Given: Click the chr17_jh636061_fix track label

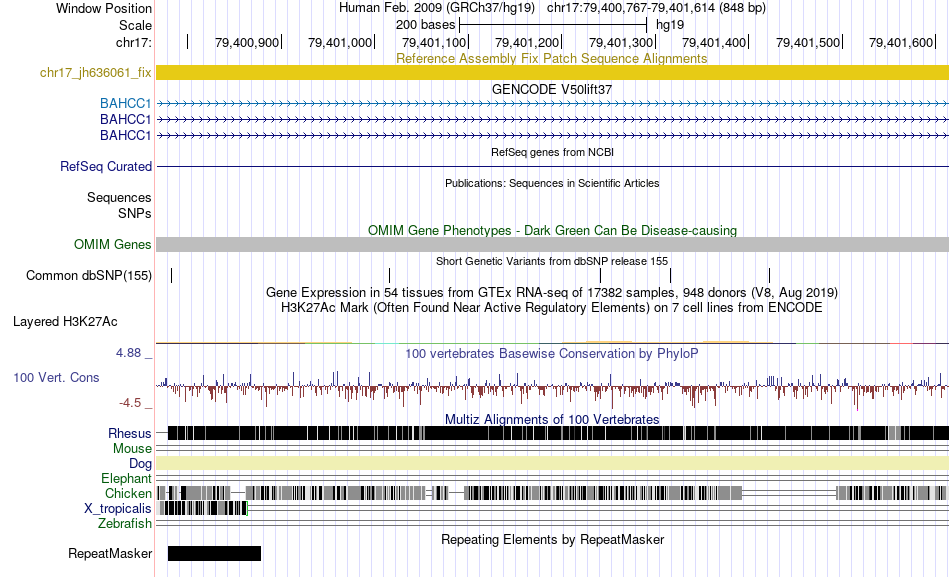Looking at the screenshot, I should pyautogui.click(x=96, y=73).
